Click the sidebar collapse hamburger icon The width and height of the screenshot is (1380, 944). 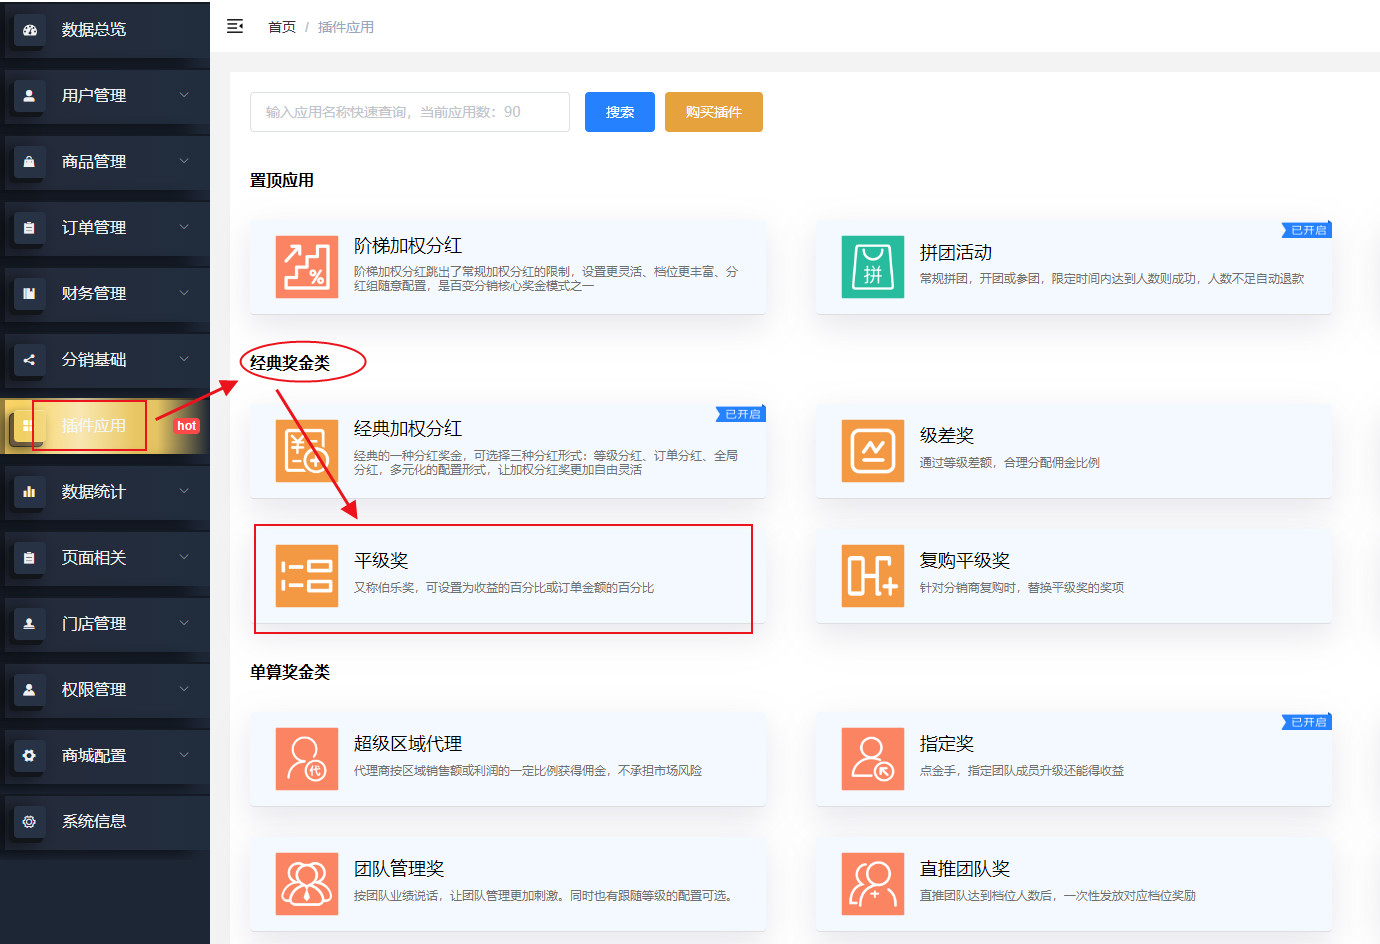coord(235,27)
